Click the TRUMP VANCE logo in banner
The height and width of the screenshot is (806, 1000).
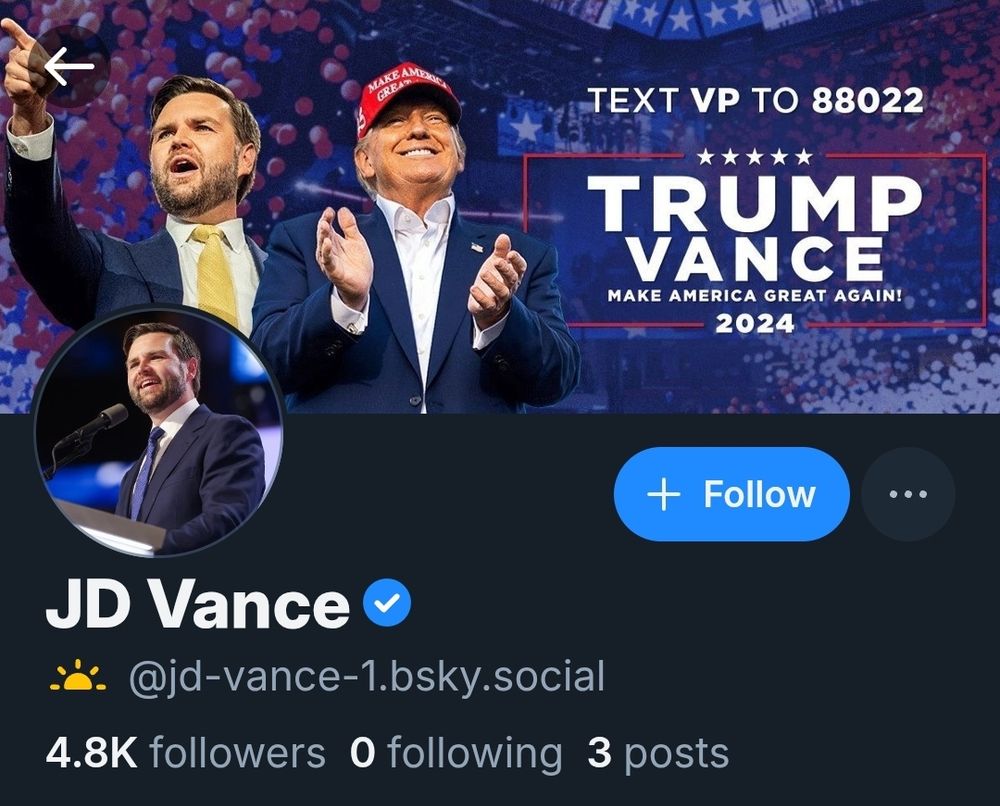click(x=754, y=227)
